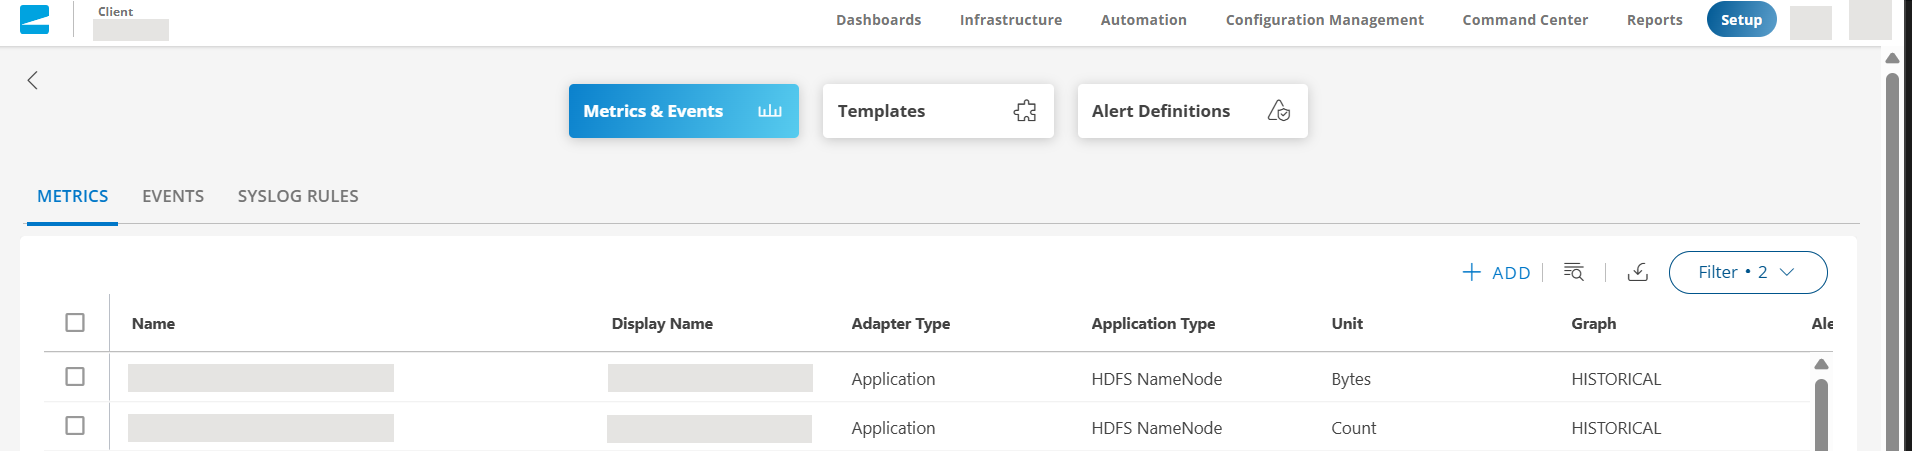
Task: Toggle the select-all checkbox in table header
Action: click(75, 323)
